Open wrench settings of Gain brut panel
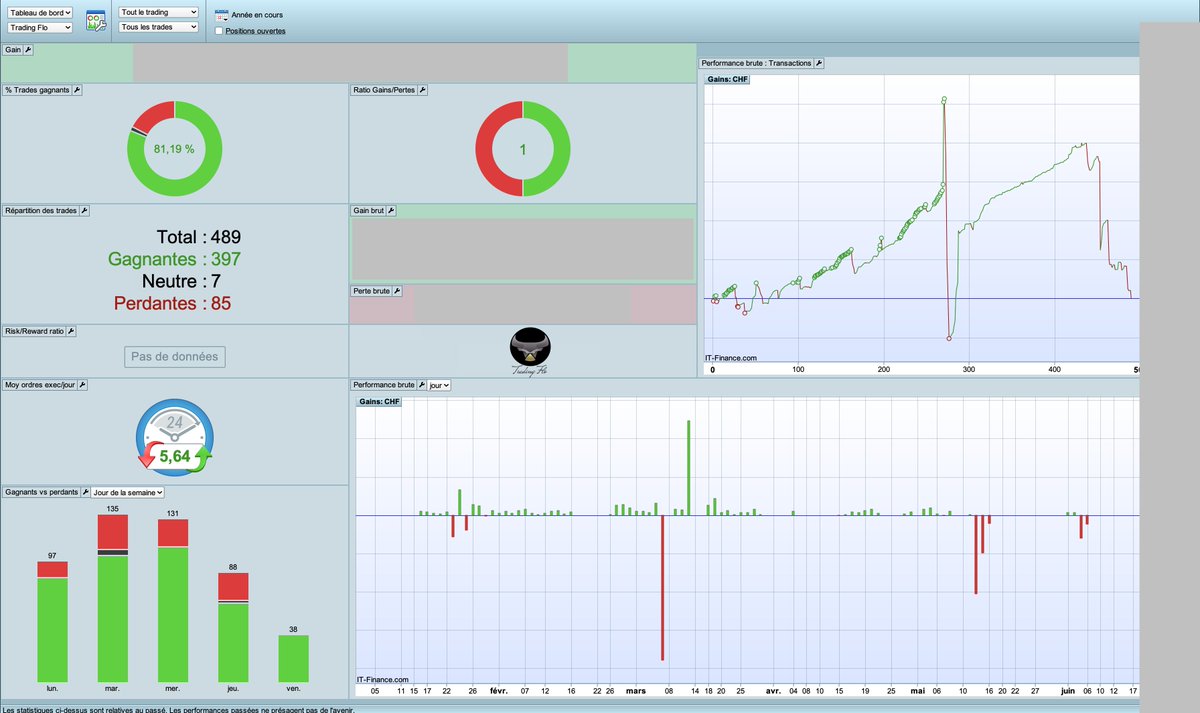Image resolution: width=1200 pixels, height=713 pixels. pyautogui.click(x=391, y=211)
